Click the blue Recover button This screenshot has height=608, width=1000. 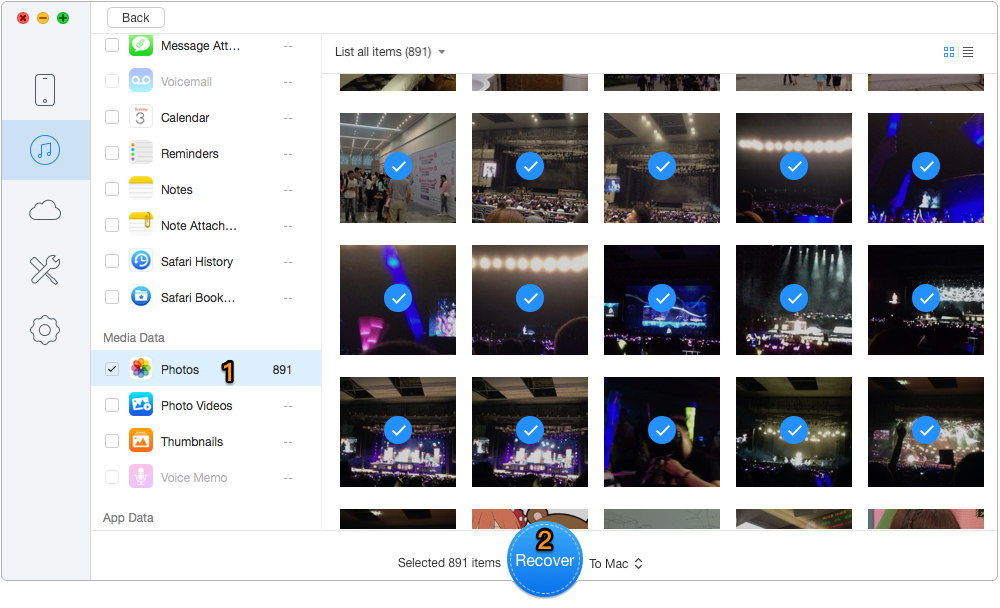pyautogui.click(x=545, y=560)
